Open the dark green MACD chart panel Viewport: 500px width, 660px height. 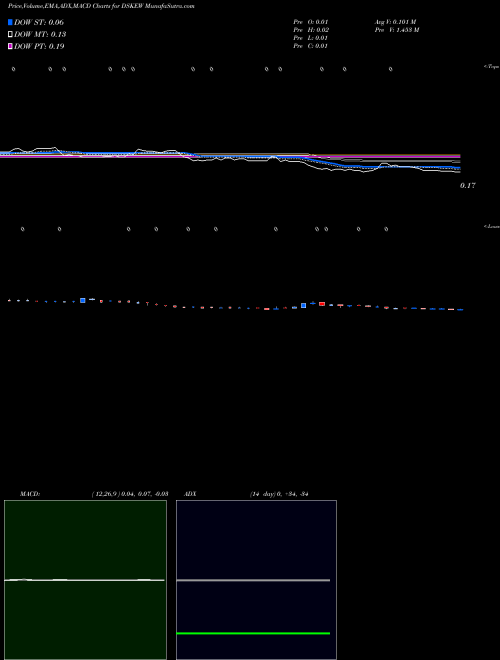[x=85, y=580]
